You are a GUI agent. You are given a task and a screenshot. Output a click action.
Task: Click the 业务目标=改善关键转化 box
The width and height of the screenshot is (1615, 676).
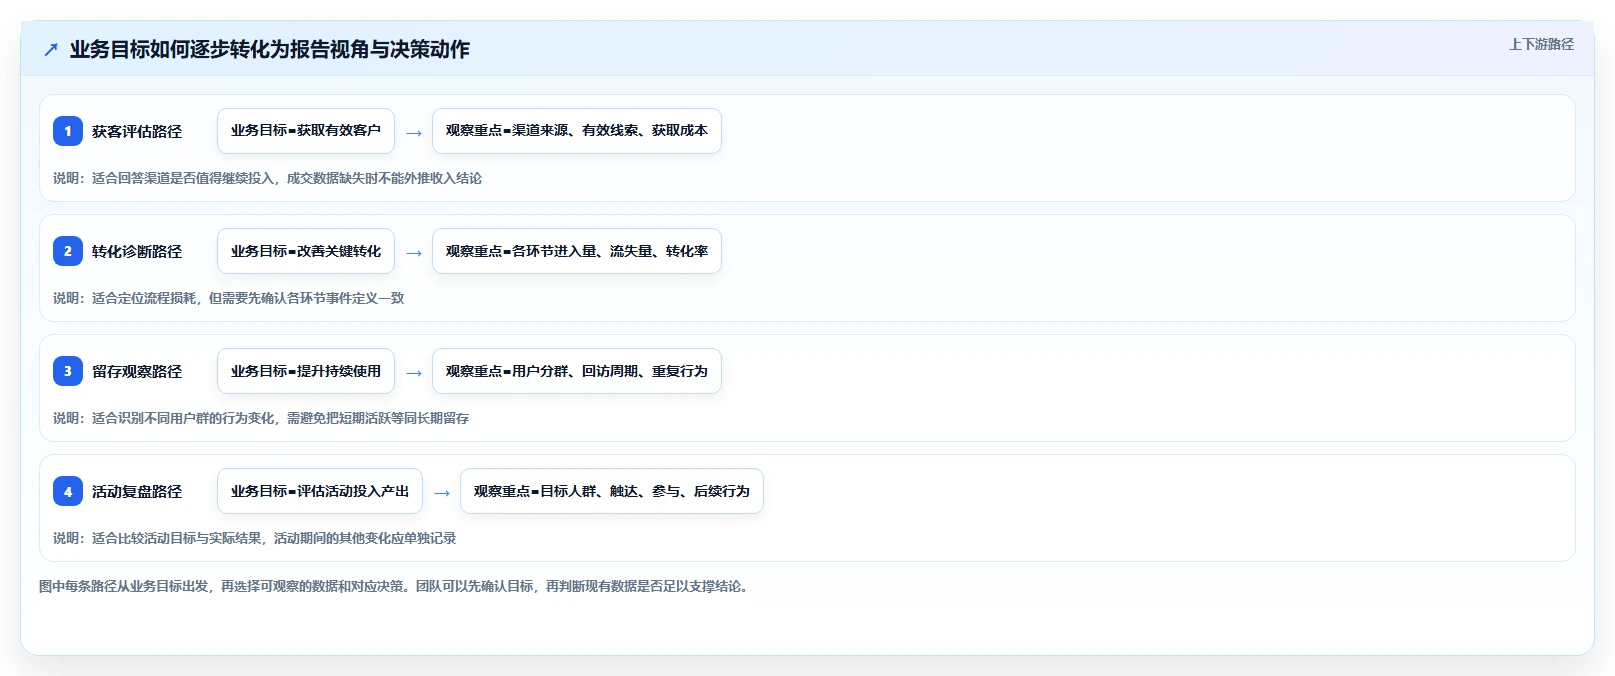click(306, 251)
